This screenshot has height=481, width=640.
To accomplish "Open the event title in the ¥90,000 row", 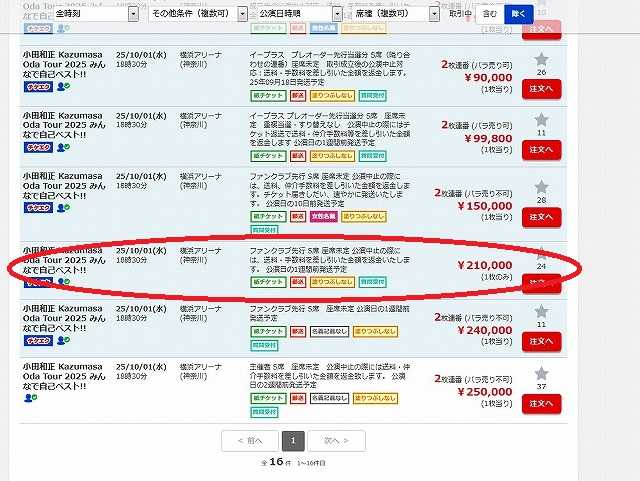I will click(64, 65).
